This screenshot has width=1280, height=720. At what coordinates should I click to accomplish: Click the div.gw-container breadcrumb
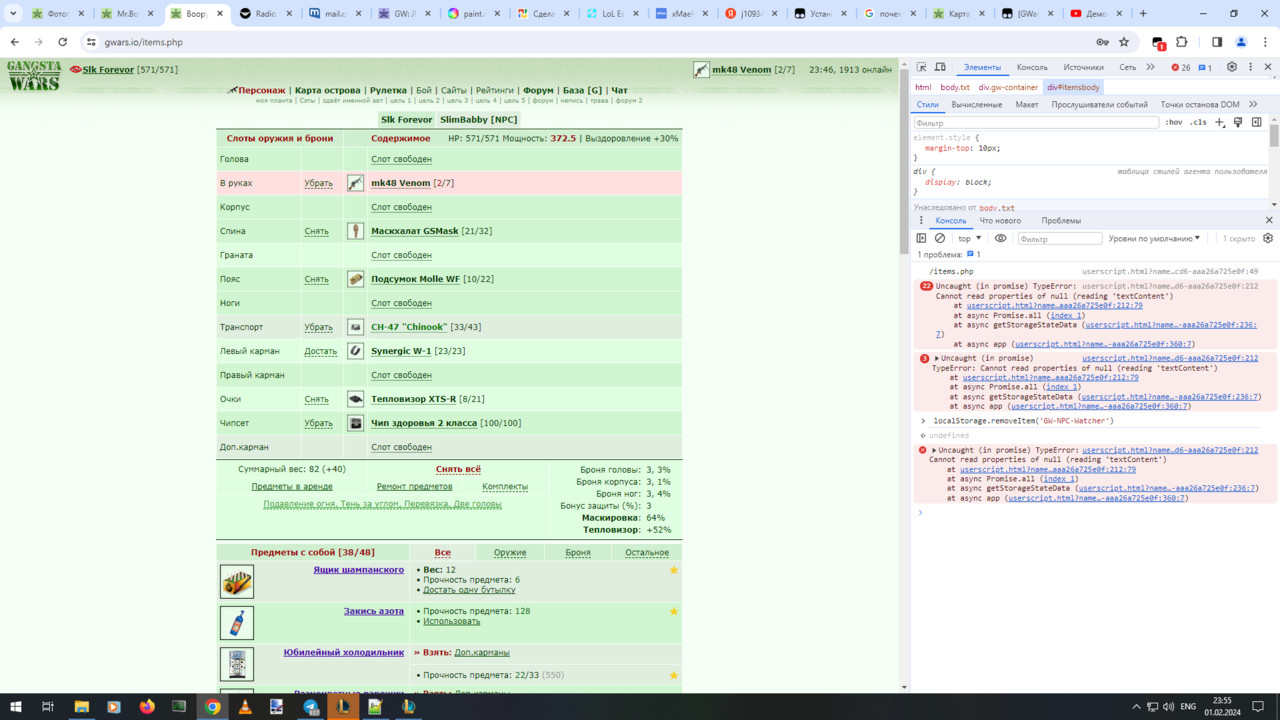(1008, 87)
